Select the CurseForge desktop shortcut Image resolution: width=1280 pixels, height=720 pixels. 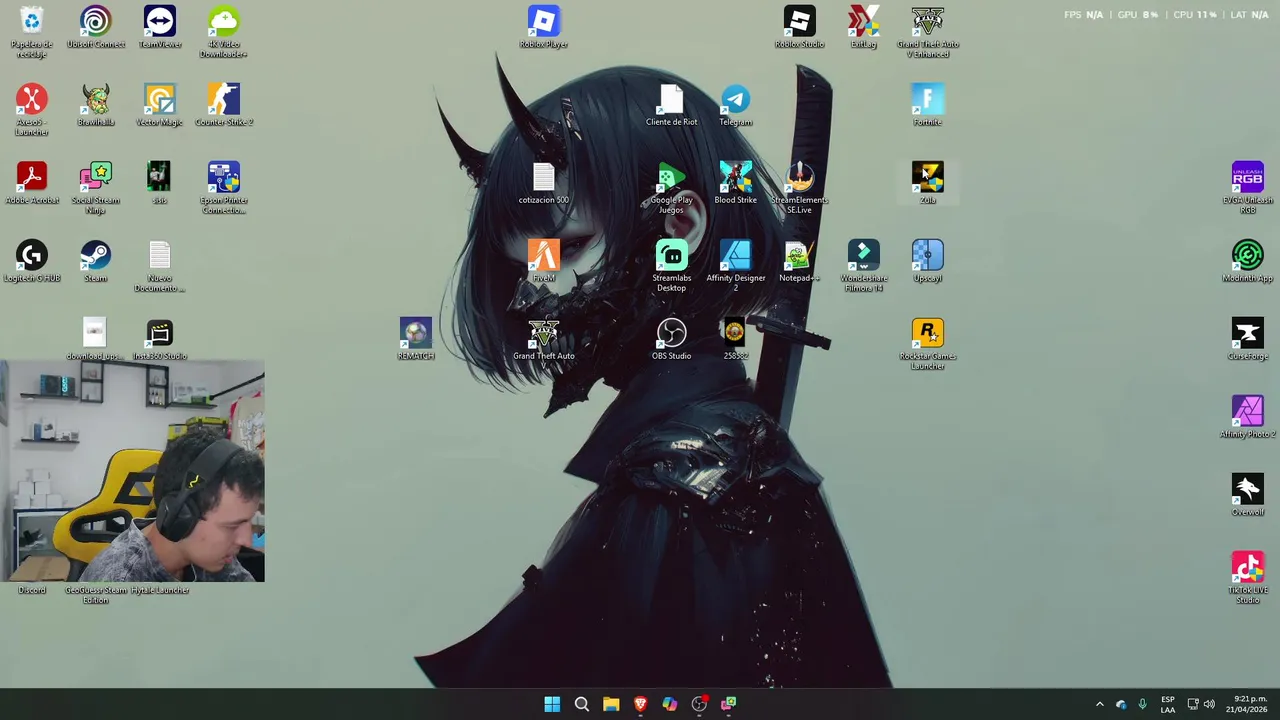[1248, 339]
